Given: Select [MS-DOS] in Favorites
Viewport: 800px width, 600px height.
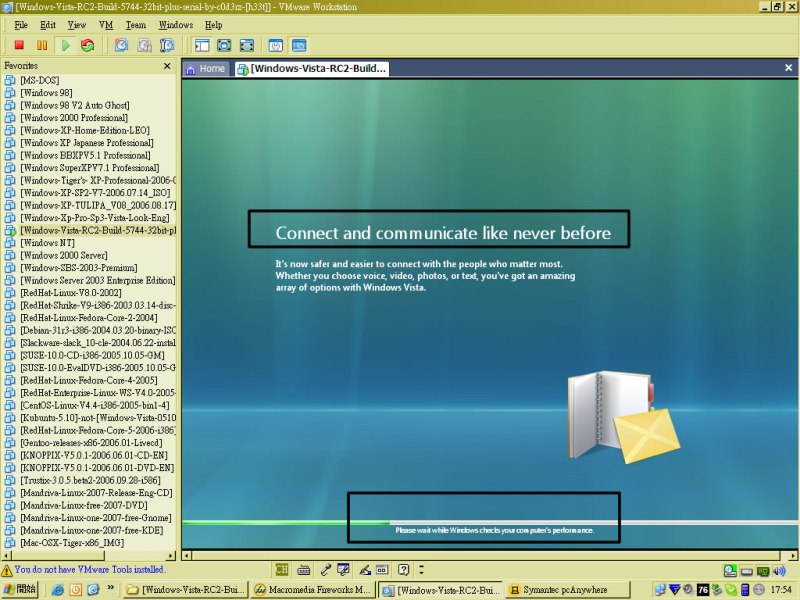Looking at the screenshot, I should (x=40, y=80).
